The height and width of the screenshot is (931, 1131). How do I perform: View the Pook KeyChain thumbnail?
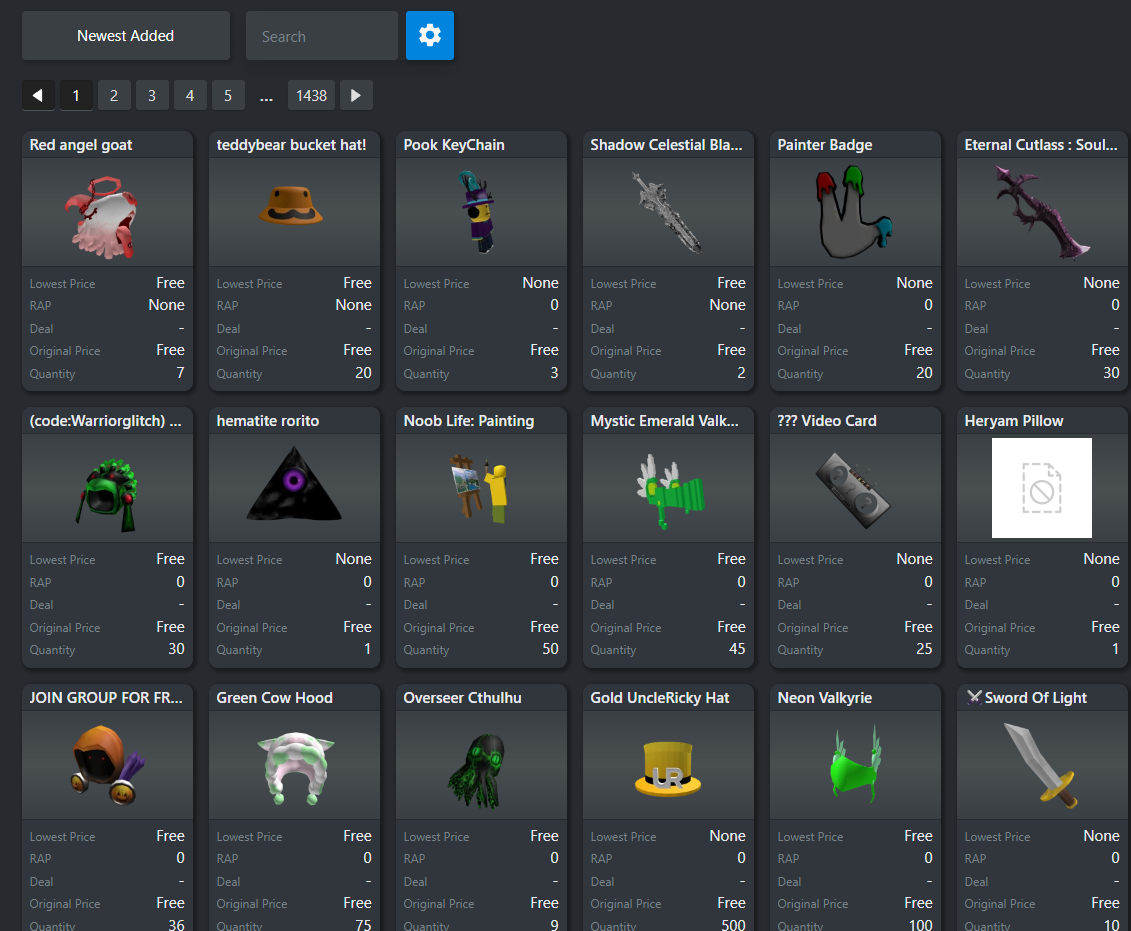(481, 211)
